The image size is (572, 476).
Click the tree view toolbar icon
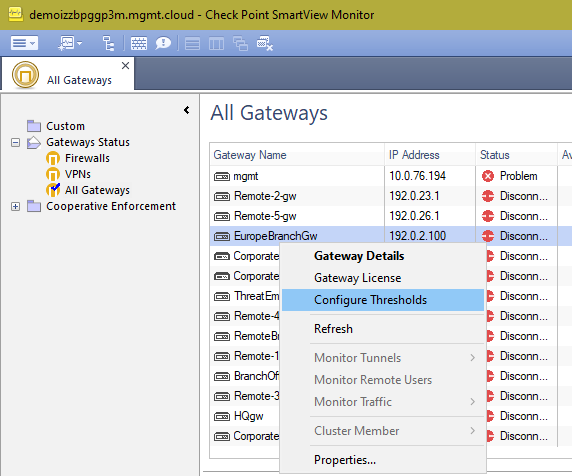pyautogui.click(x=108, y=43)
